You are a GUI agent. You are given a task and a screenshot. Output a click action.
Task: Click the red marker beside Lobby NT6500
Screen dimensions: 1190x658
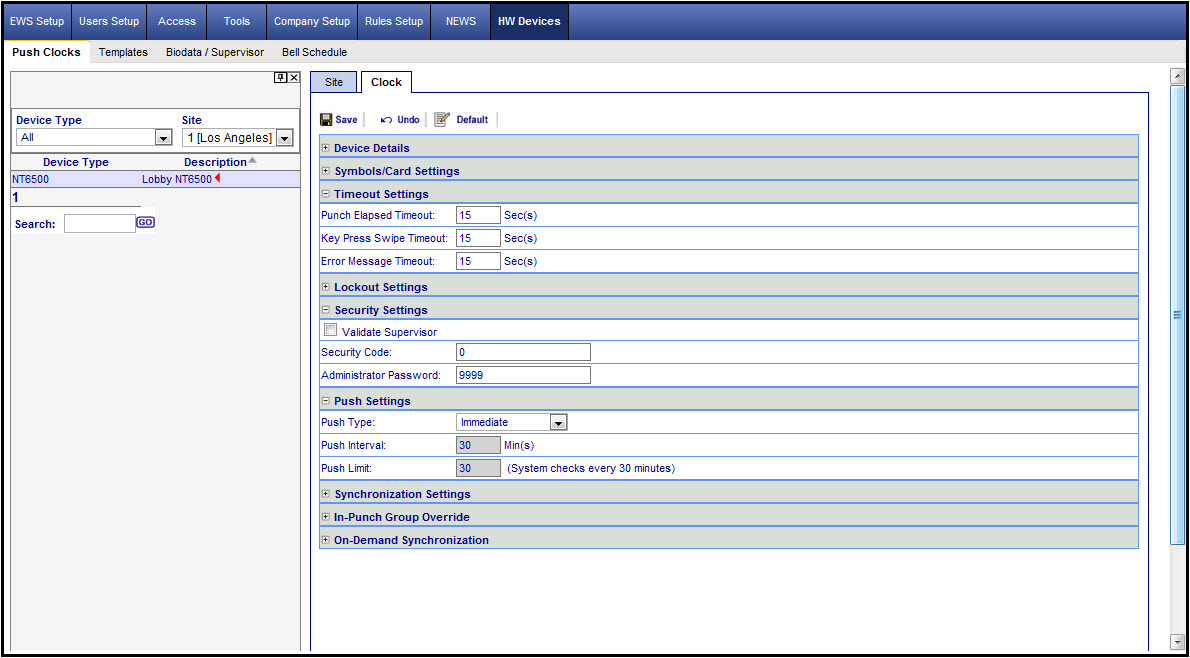(x=217, y=179)
